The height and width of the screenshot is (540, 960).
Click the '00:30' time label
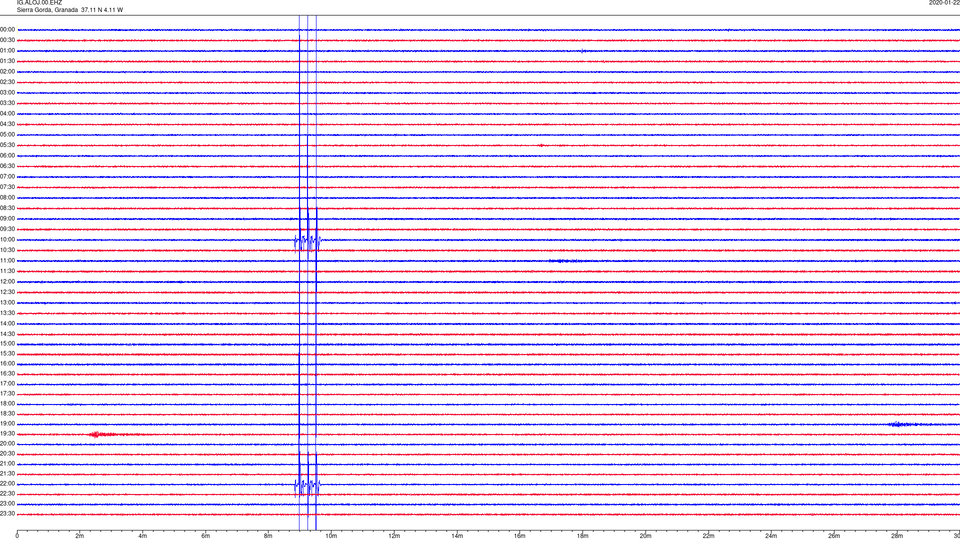8,40
